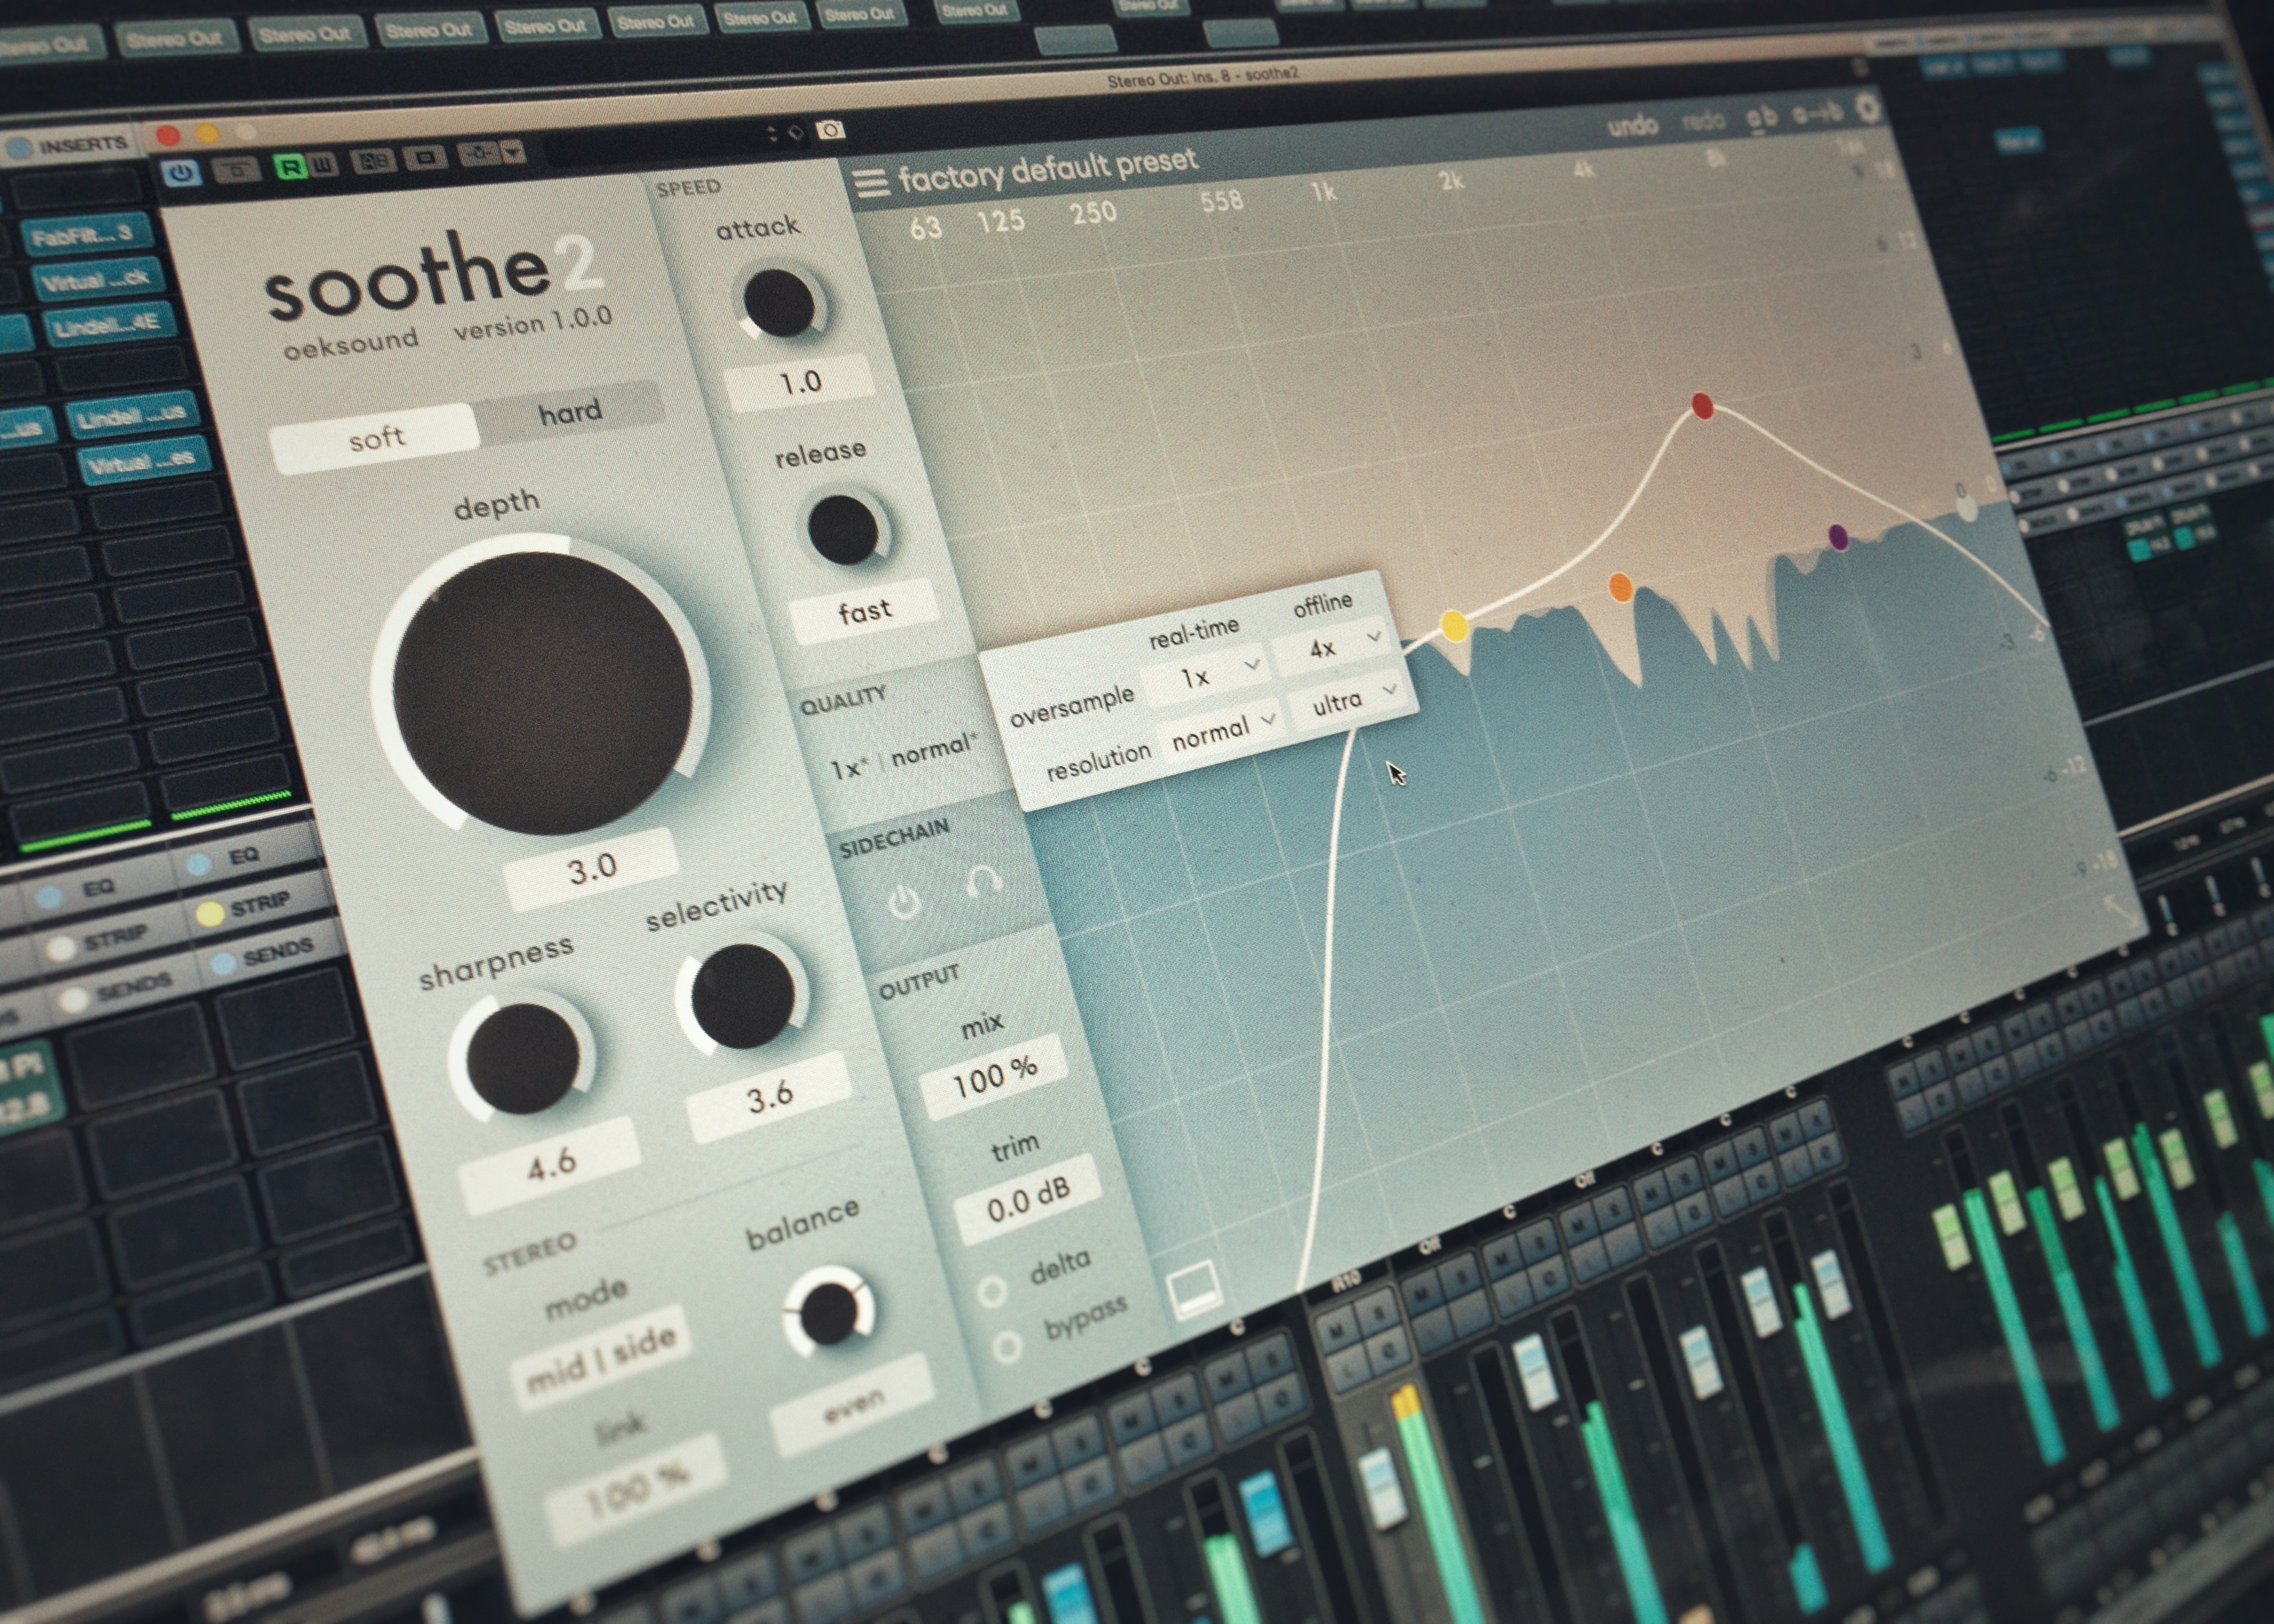Screen dimensions: 2274x1624
Task: Click the sharpness knob
Action: tap(523, 1059)
